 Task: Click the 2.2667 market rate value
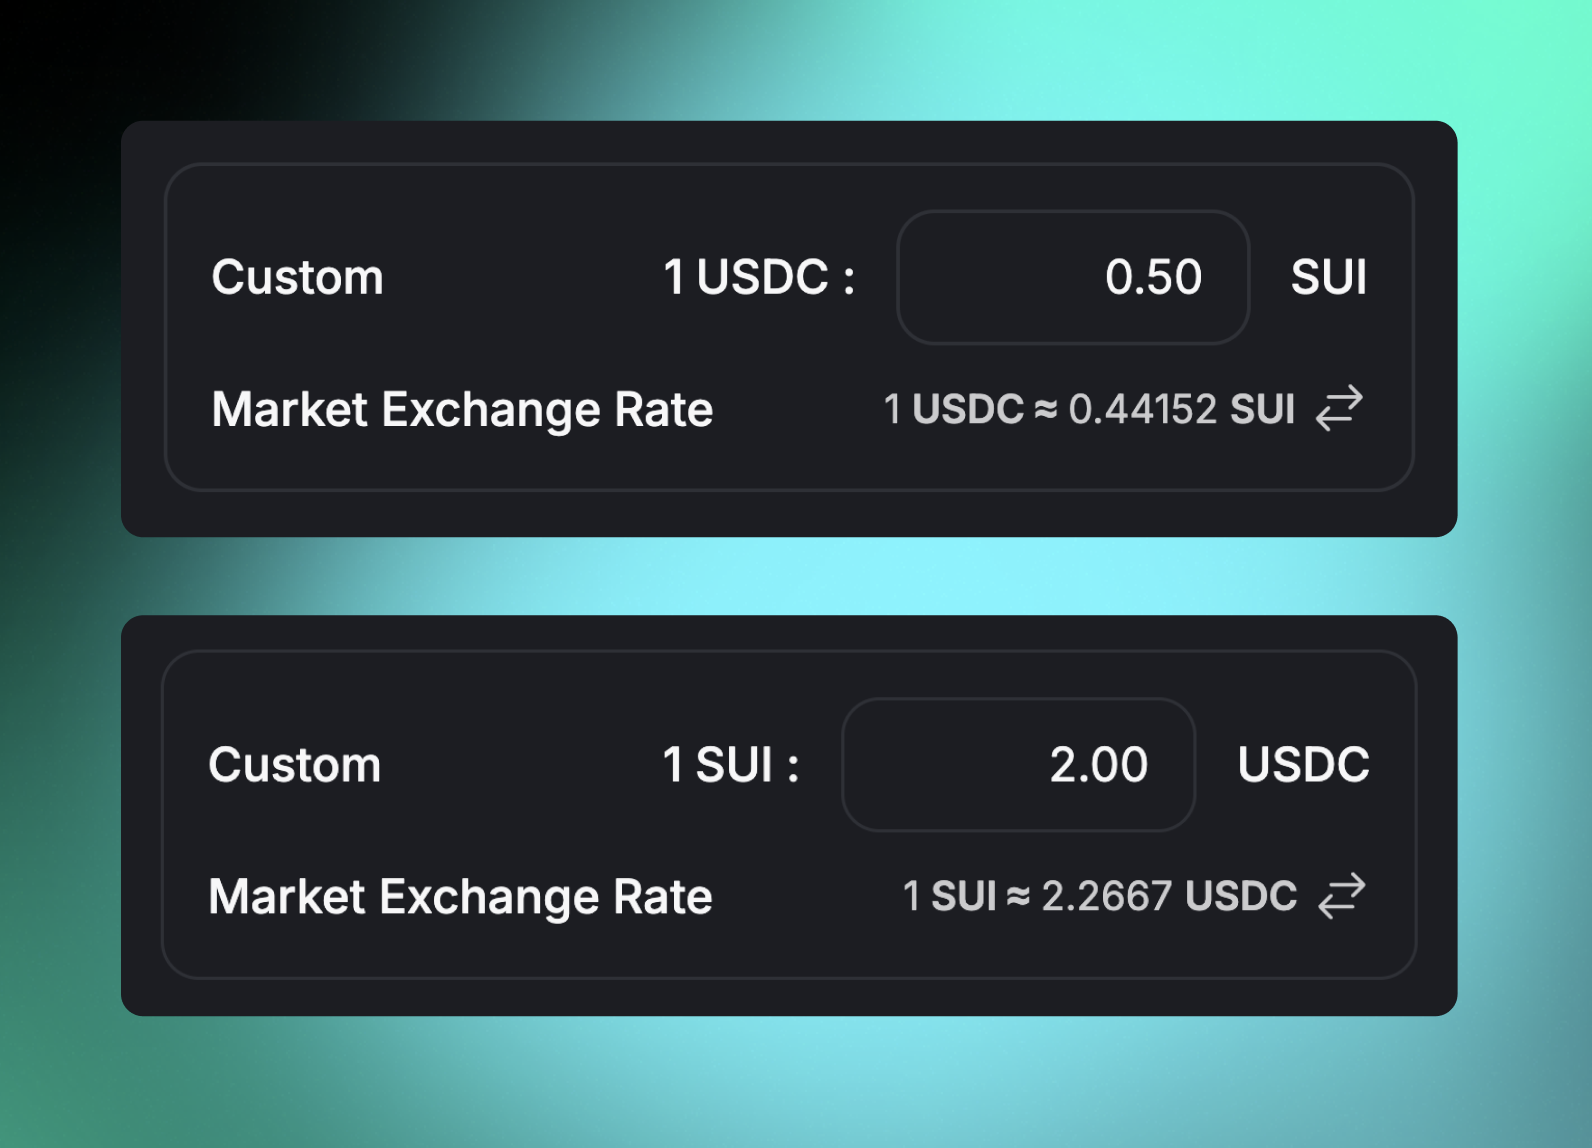(1106, 896)
